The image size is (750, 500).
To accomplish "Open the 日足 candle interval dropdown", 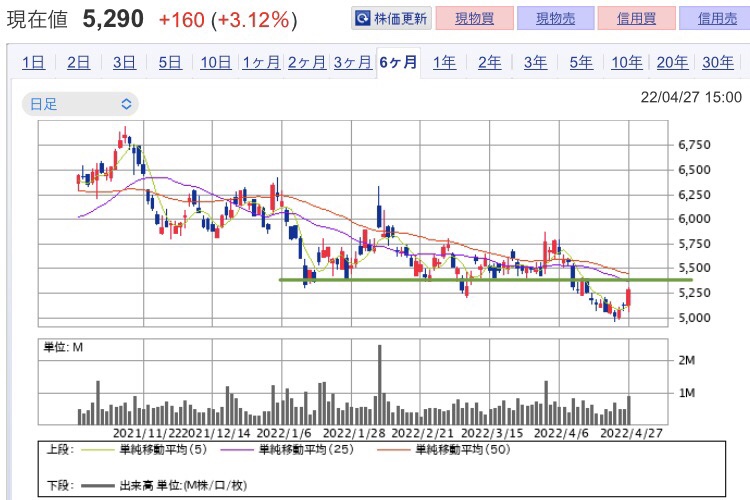I will click(x=80, y=104).
